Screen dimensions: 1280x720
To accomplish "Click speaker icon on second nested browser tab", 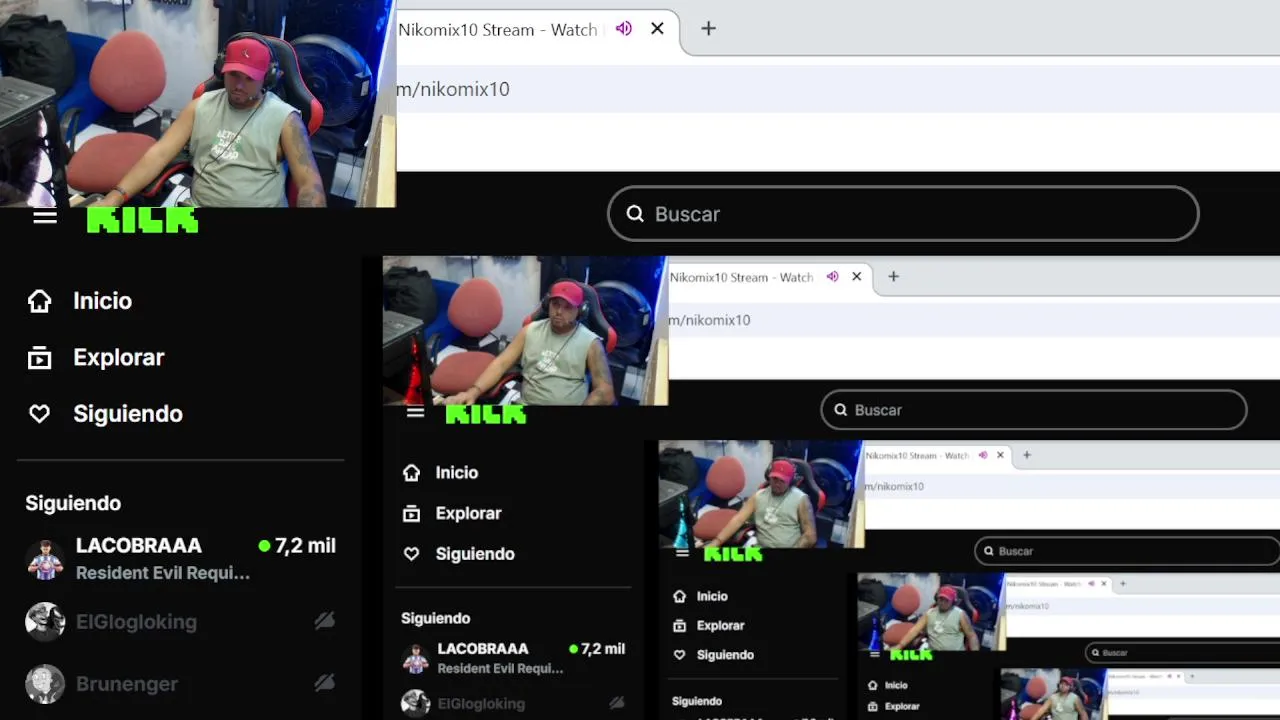I will point(832,277).
